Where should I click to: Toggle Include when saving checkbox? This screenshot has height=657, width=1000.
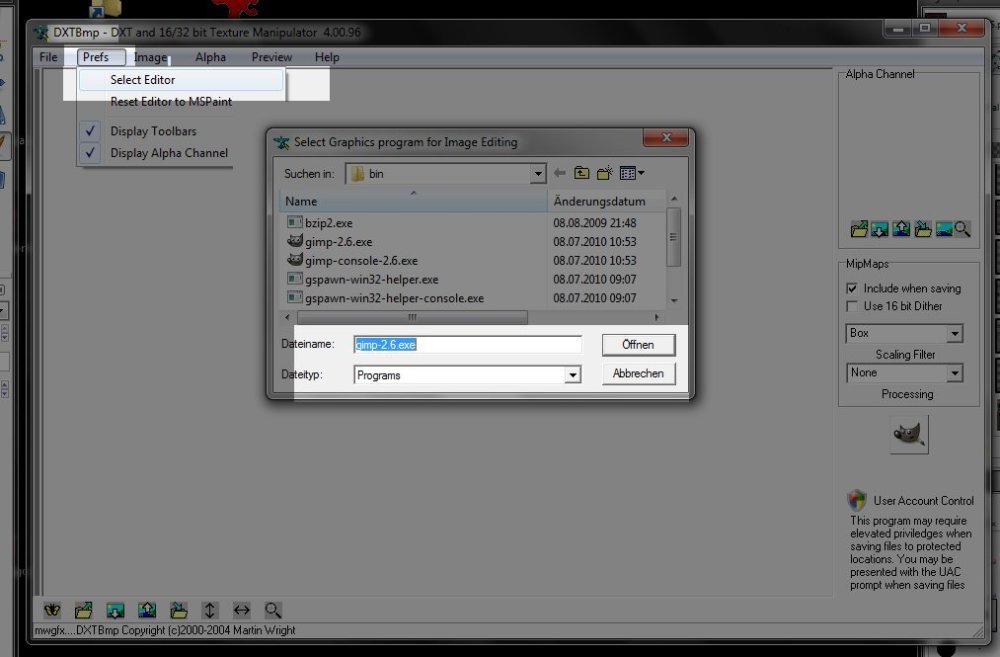[x=852, y=288]
